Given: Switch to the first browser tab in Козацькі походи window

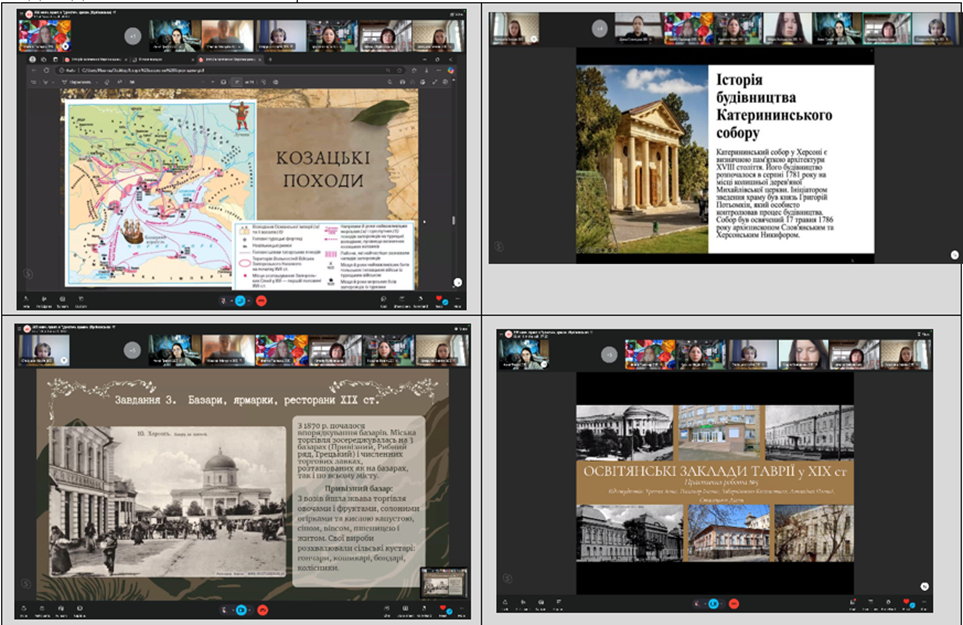Looking at the screenshot, I should tap(95, 60).
